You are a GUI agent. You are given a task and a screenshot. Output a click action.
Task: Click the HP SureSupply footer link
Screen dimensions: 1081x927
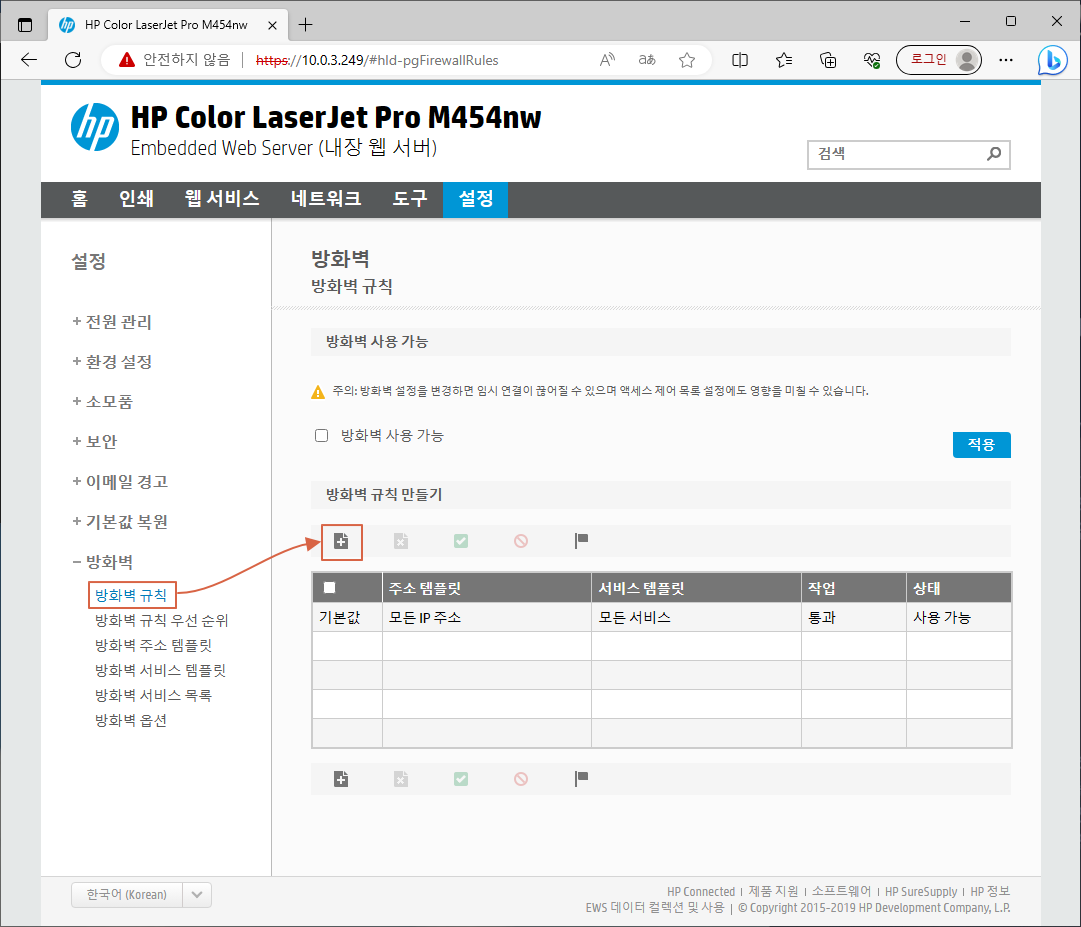921,892
